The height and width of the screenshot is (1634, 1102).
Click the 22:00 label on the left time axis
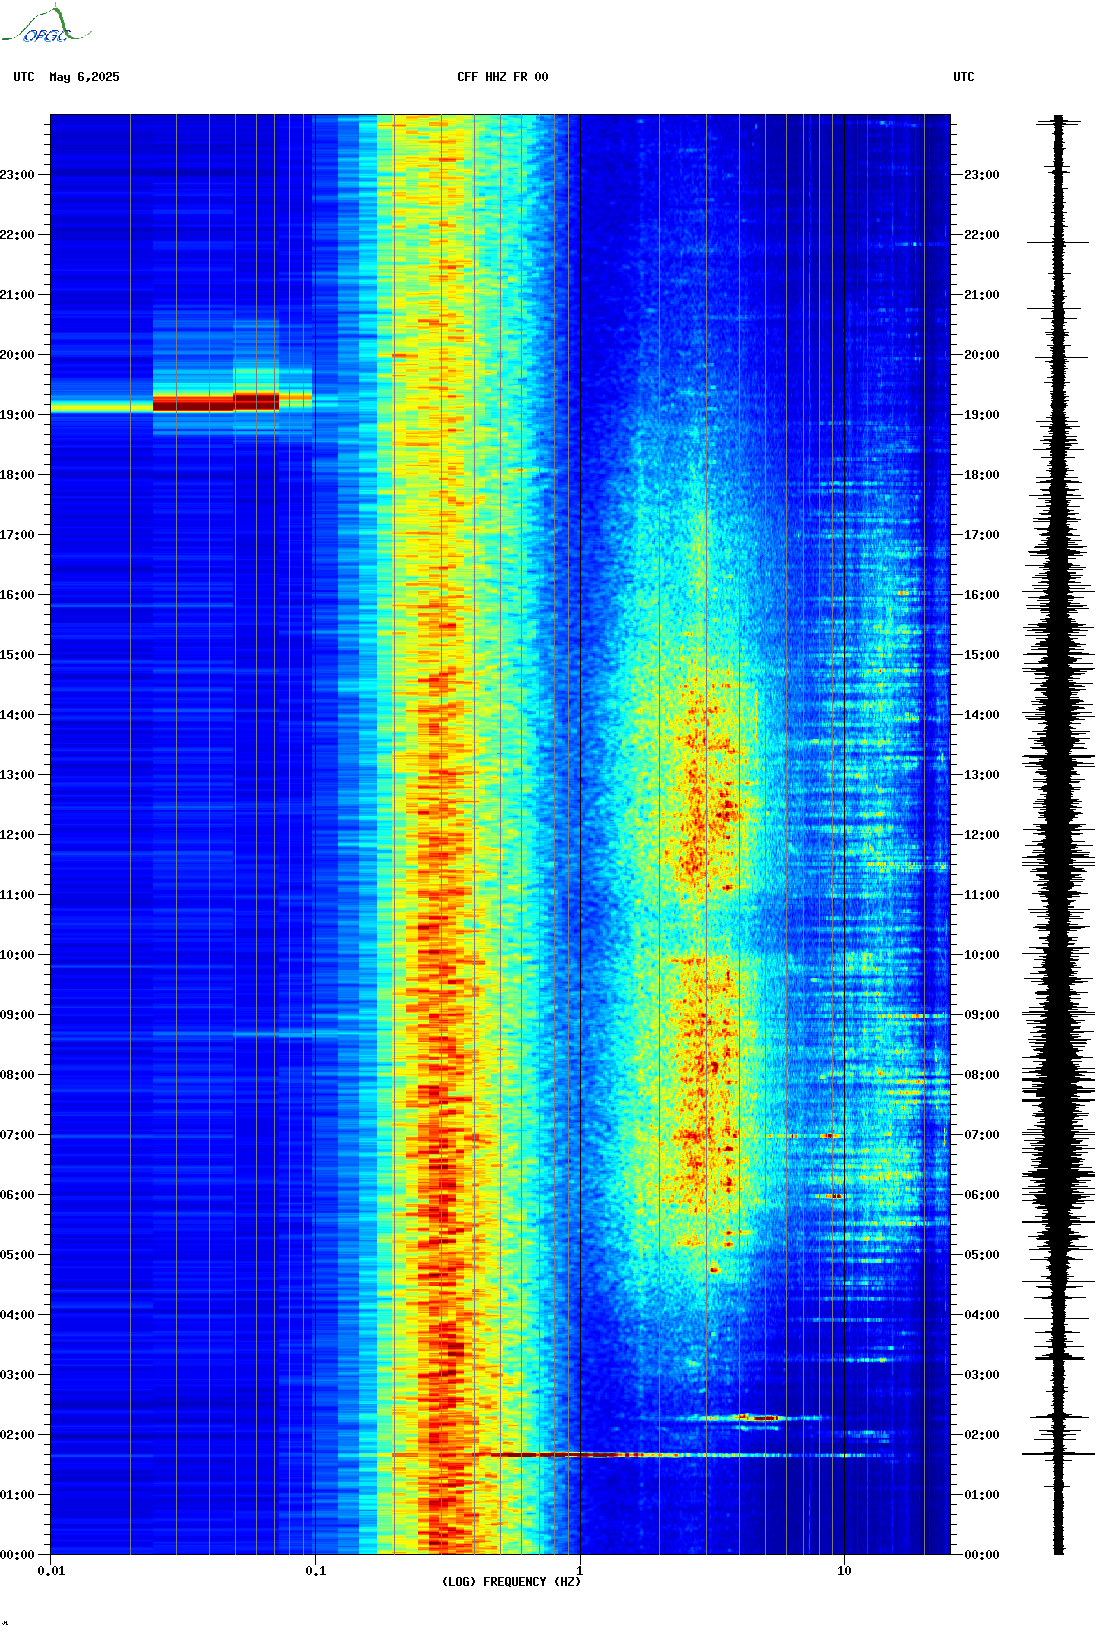17,235
